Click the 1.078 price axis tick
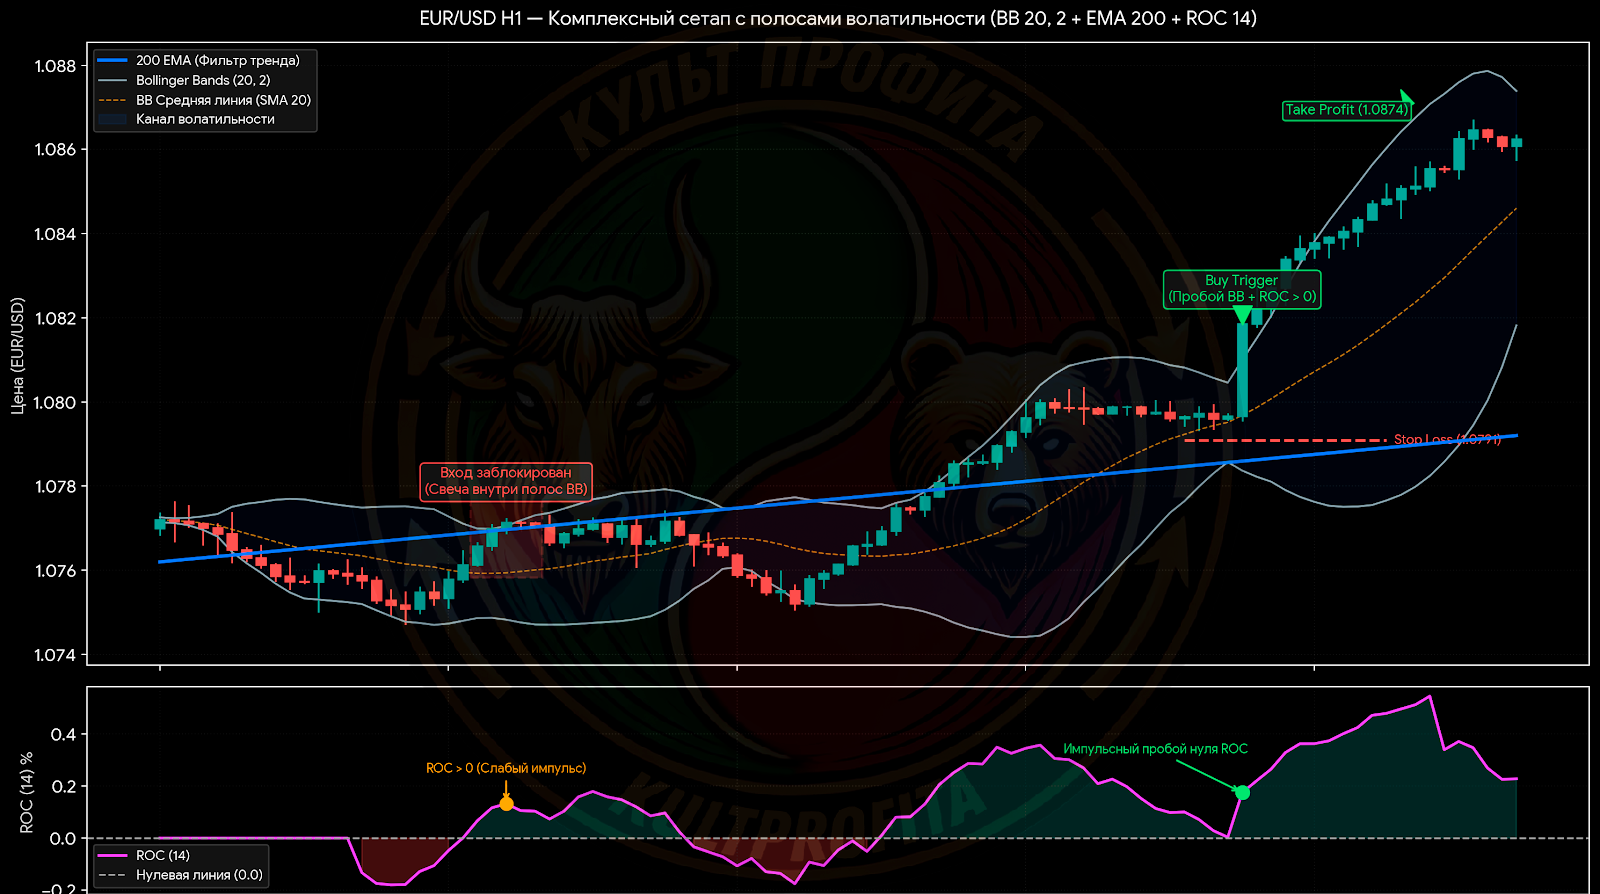Image resolution: width=1600 pixels, height=894 pixels. pos(55,487)
